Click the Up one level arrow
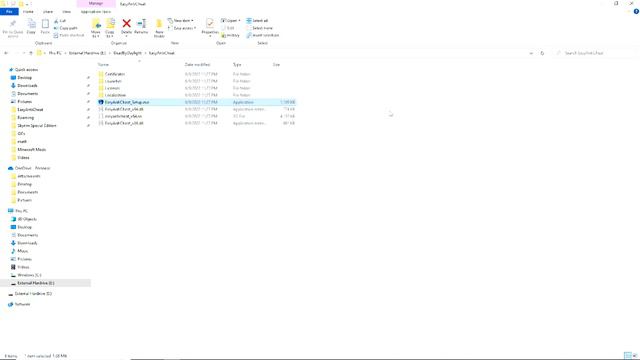 point(31,53)
